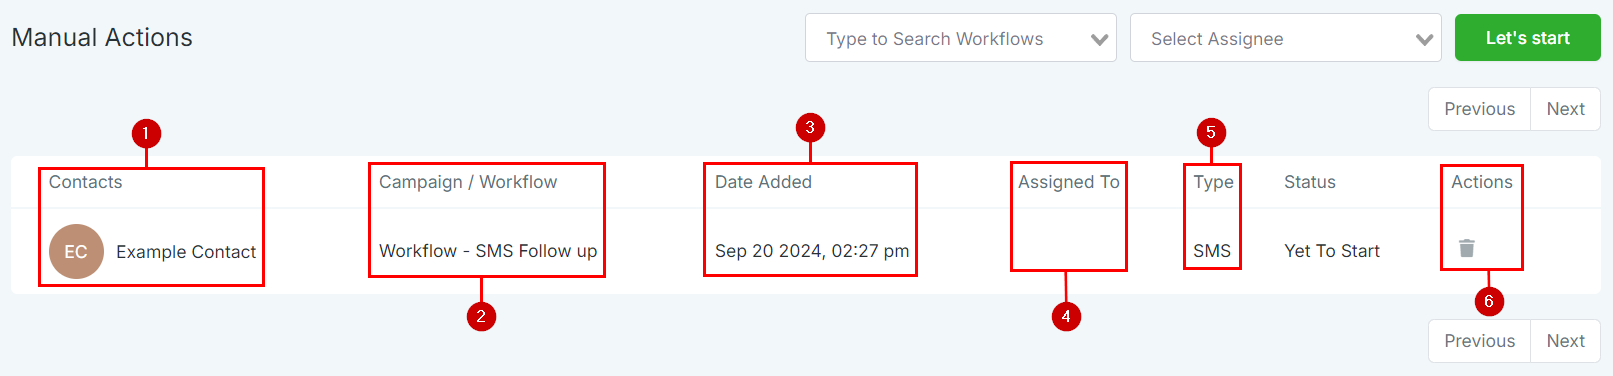Screen dimensions: 1613x376
Task: Open the Type to Search Workflows dropdown
Action: pyautogui.click(x=960, y=38)
